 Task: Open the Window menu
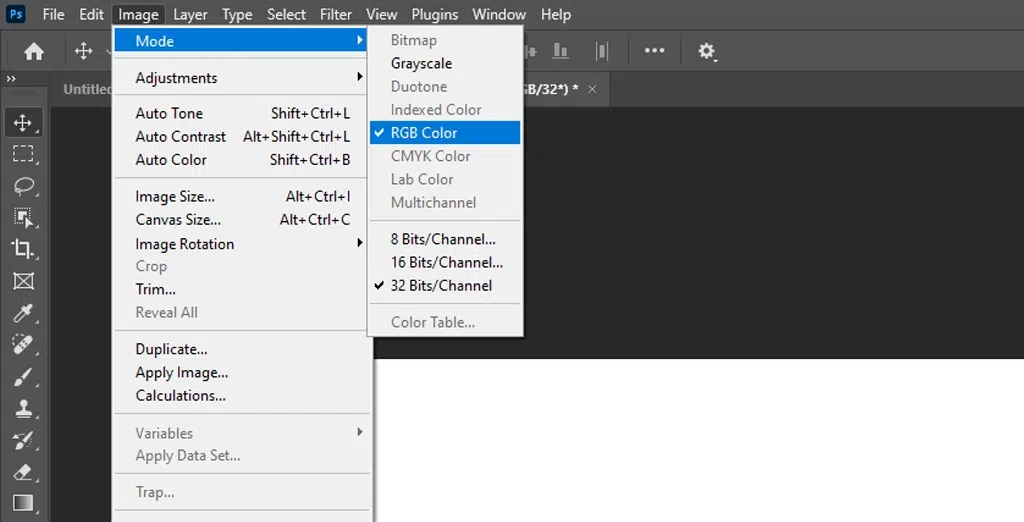tap(499, 14)
